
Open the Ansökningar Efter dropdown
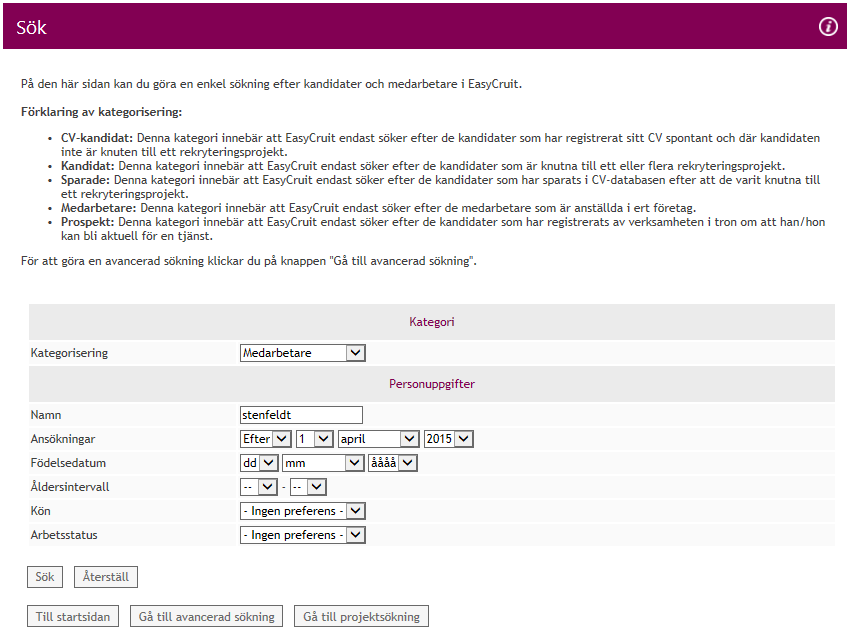(x=266, y=439)
